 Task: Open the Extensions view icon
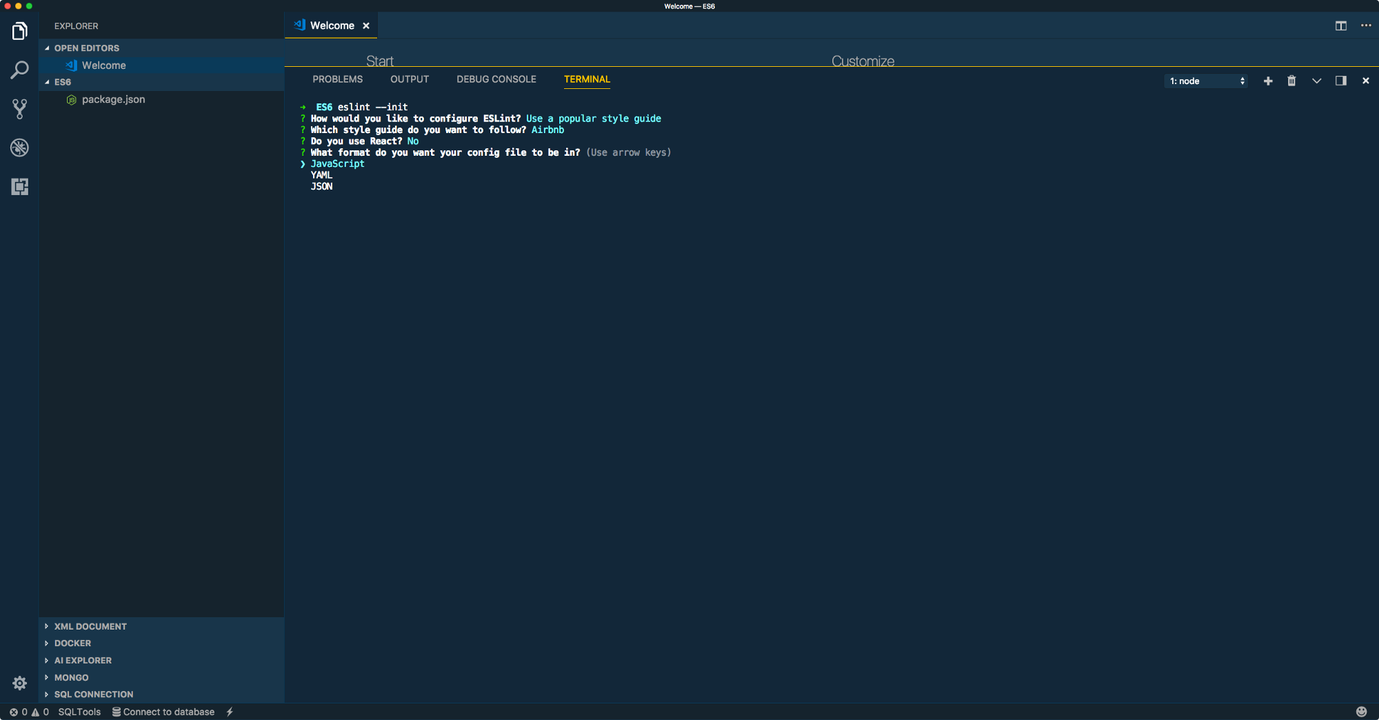click(x=19, y=186)
